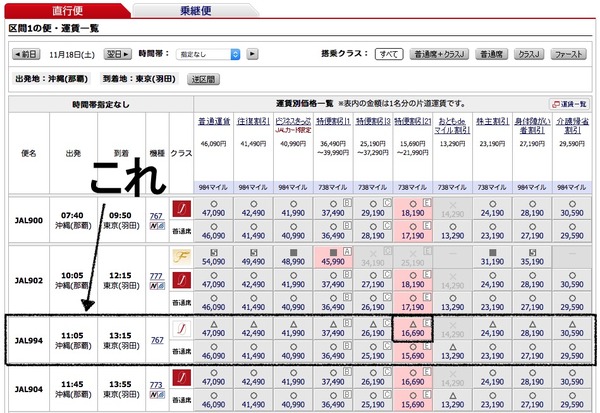Switch to the 直行便 tab
The width and height of the screenshot is (600, 413).
[67, 10]
